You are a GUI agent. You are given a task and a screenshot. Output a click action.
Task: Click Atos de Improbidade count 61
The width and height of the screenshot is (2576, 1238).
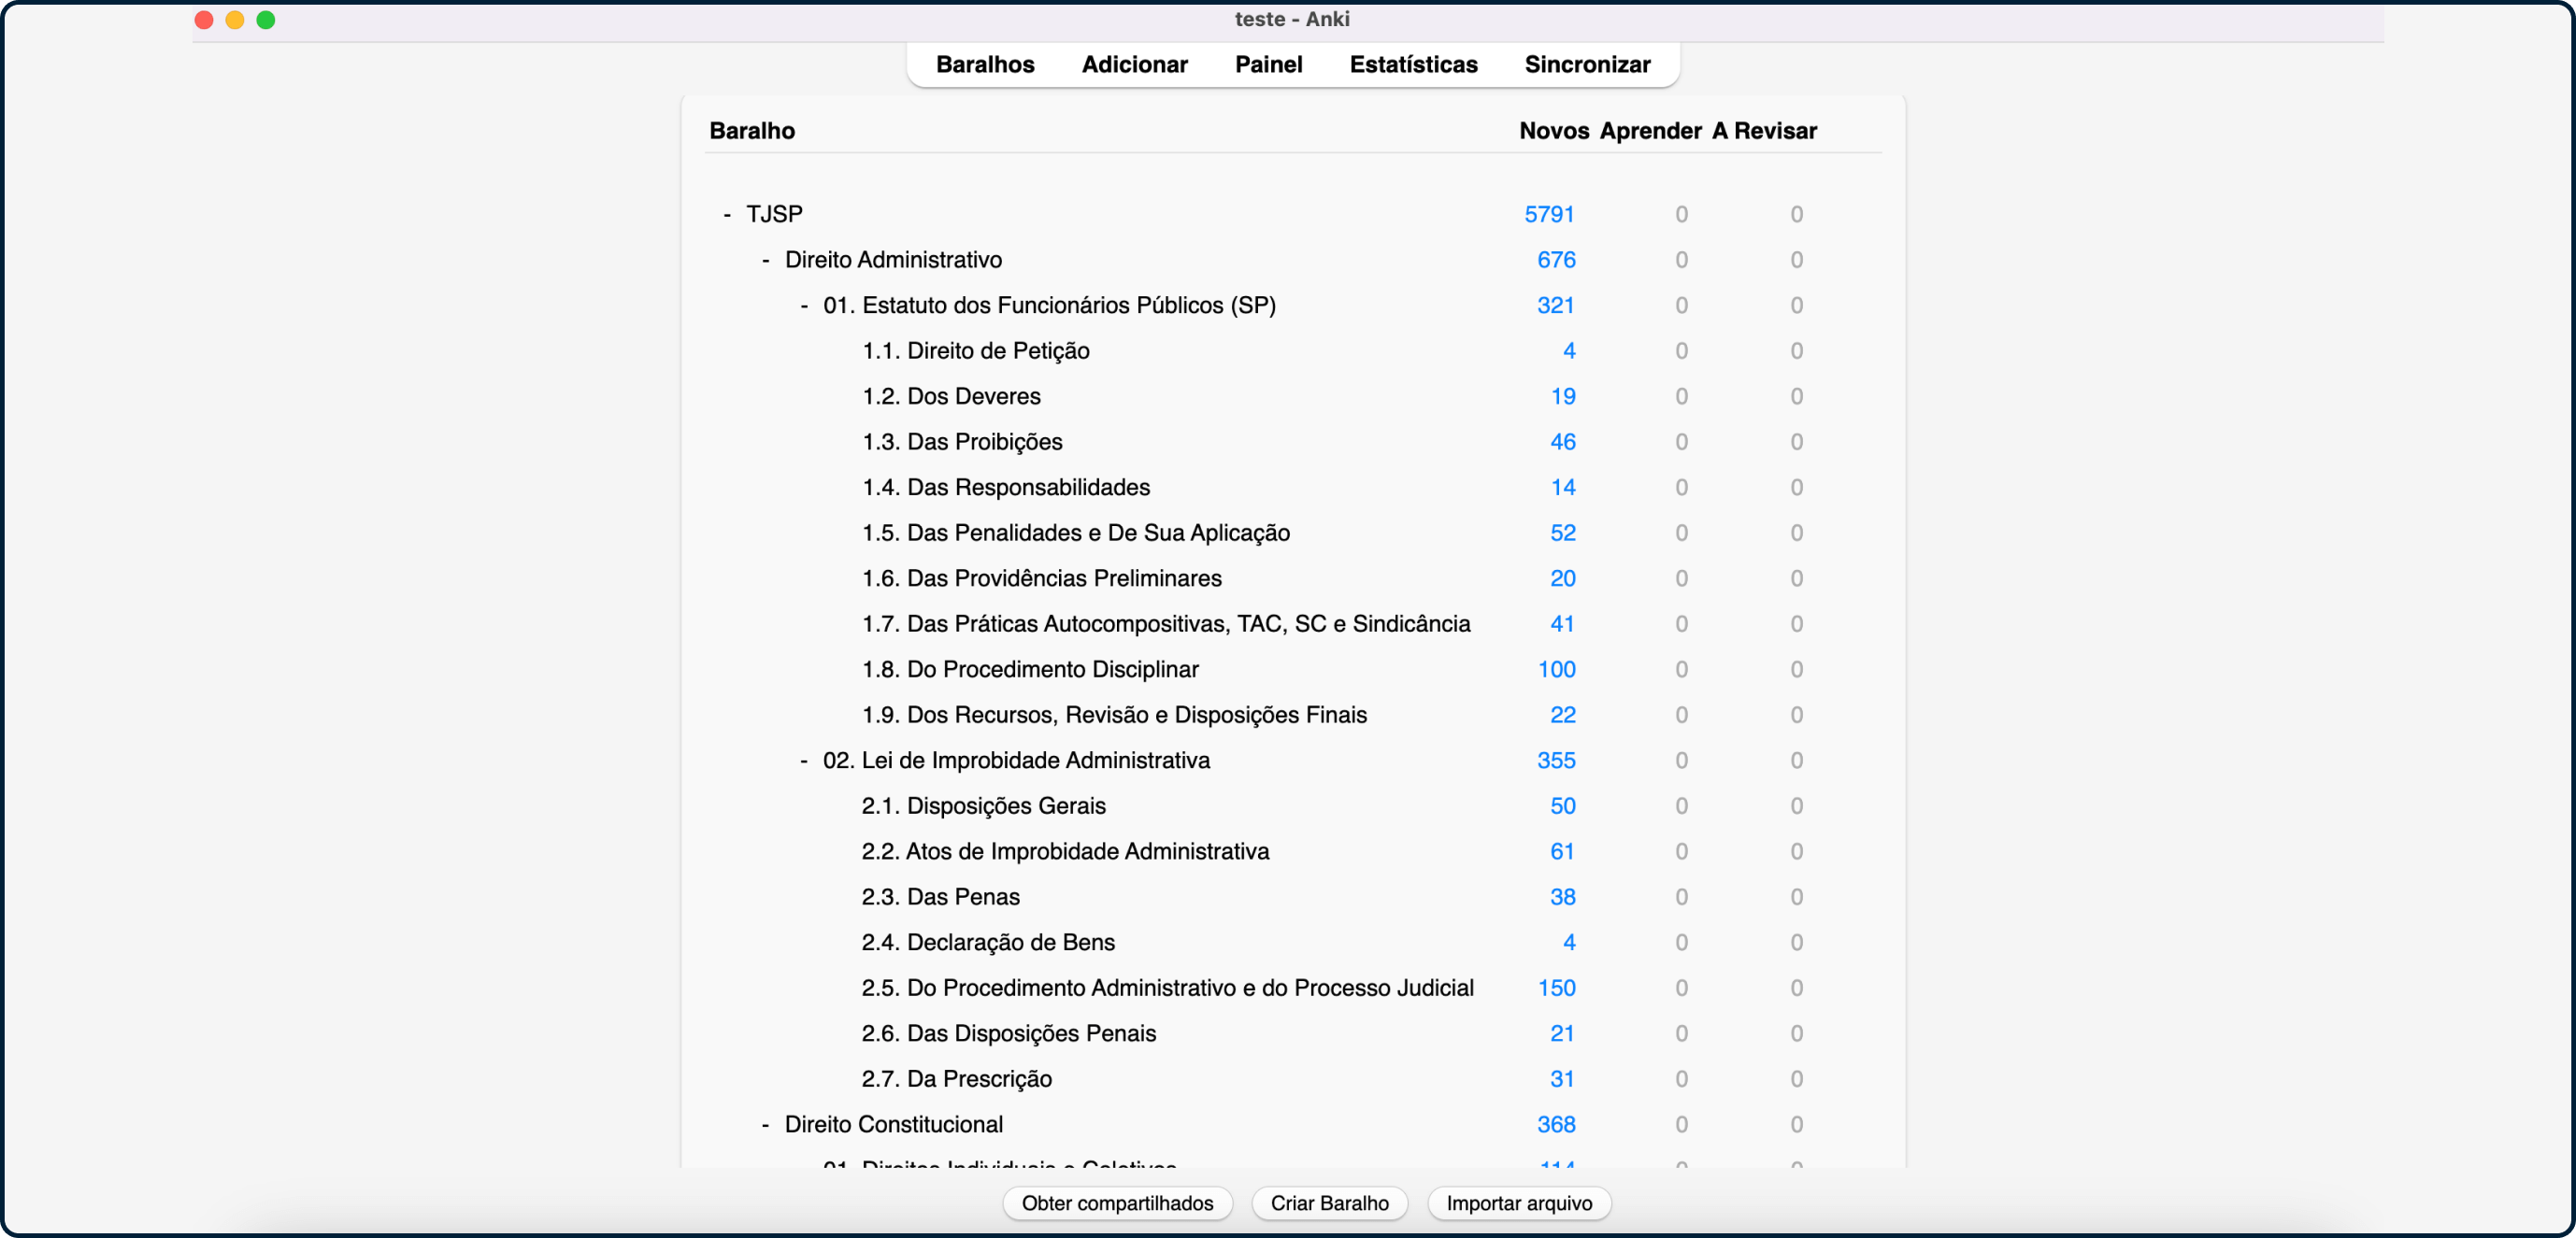tap(1562, 851)
